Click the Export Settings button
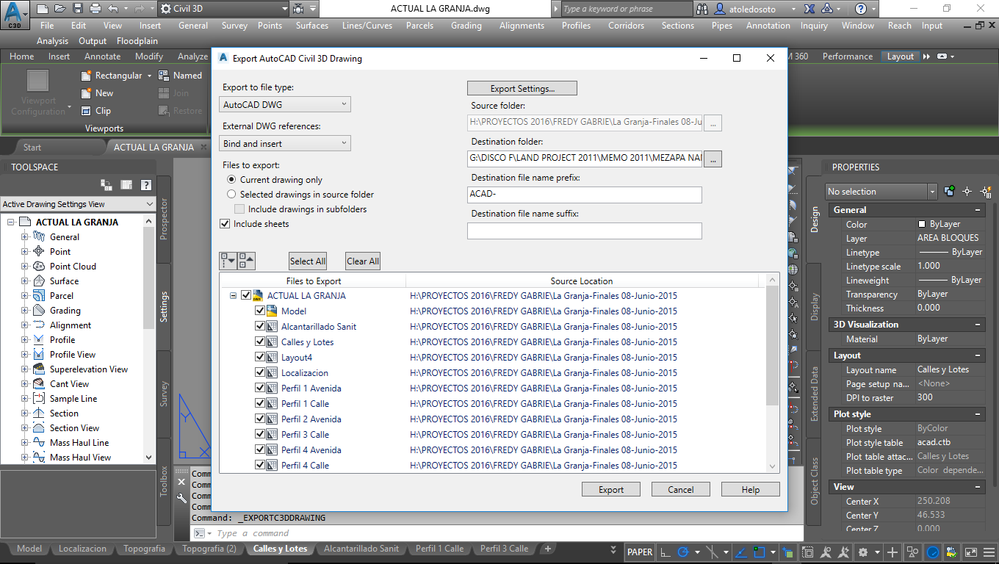This screenshot has width=999, height=564. 522,89
